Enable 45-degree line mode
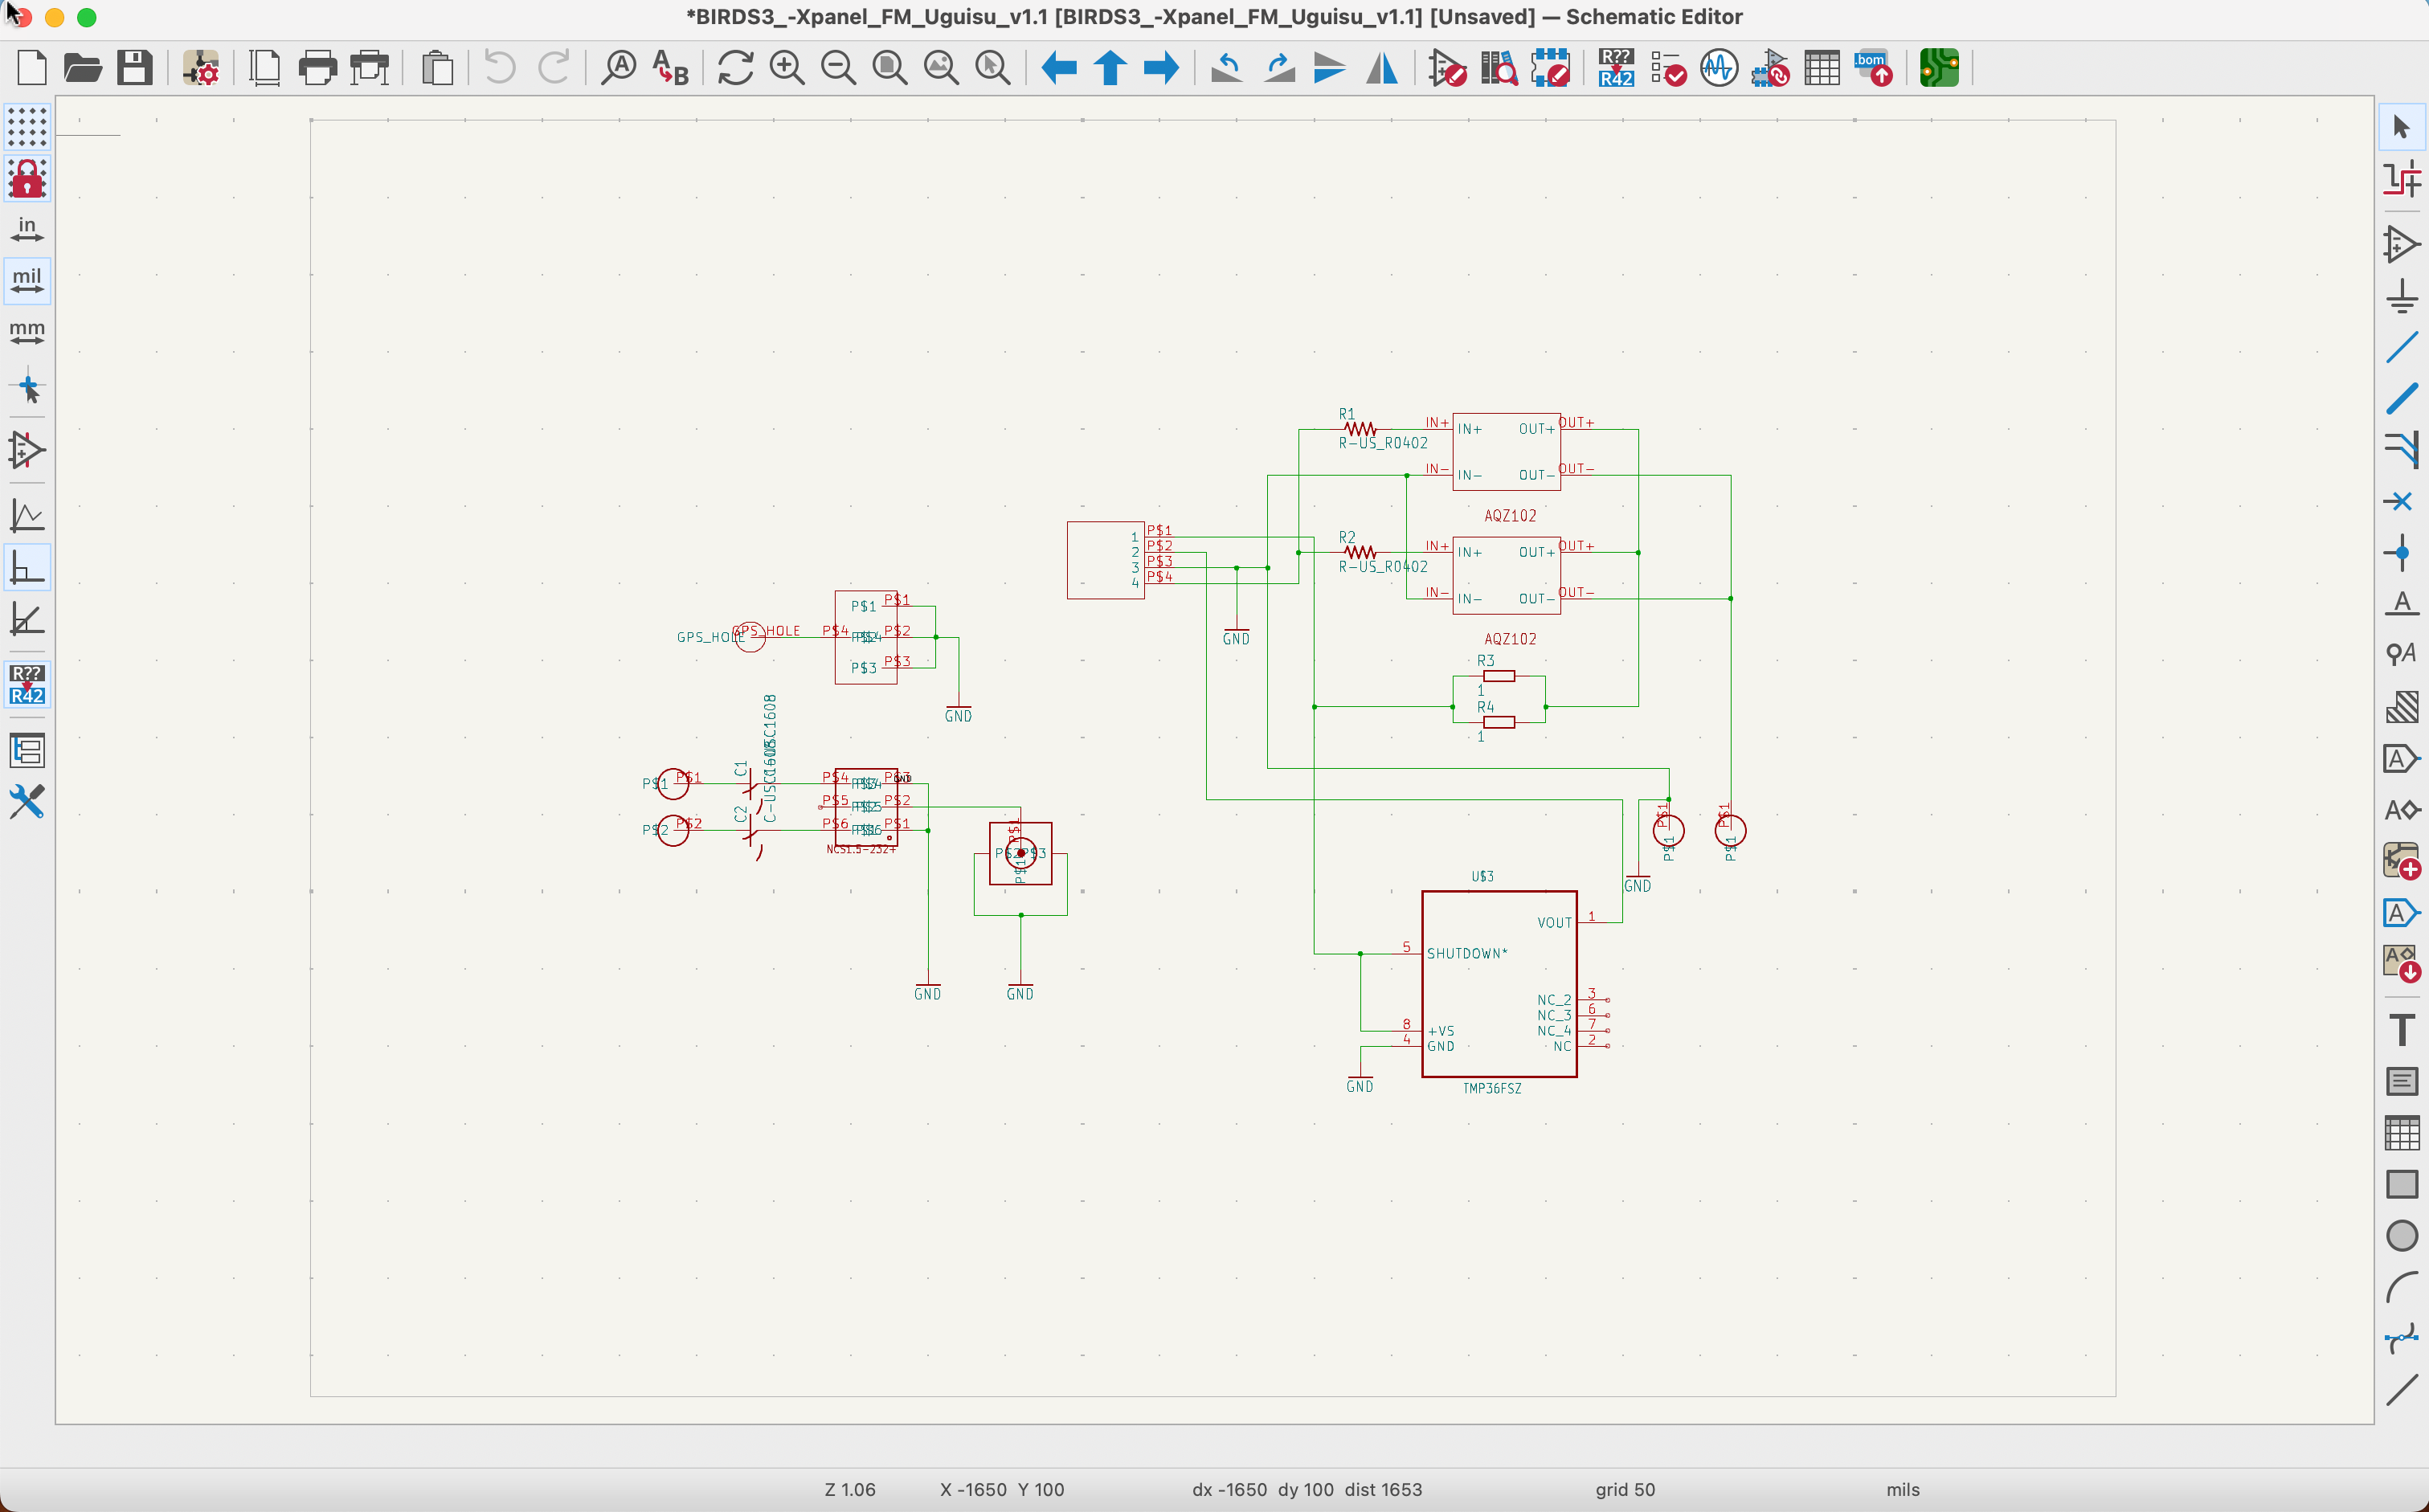 [x=27, y=619]
